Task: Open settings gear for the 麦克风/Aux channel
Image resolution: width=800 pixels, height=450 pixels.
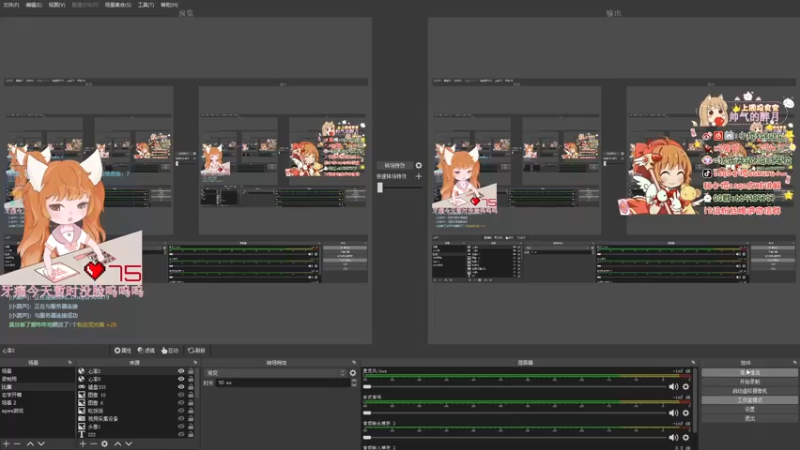Action: click(686, 387)
